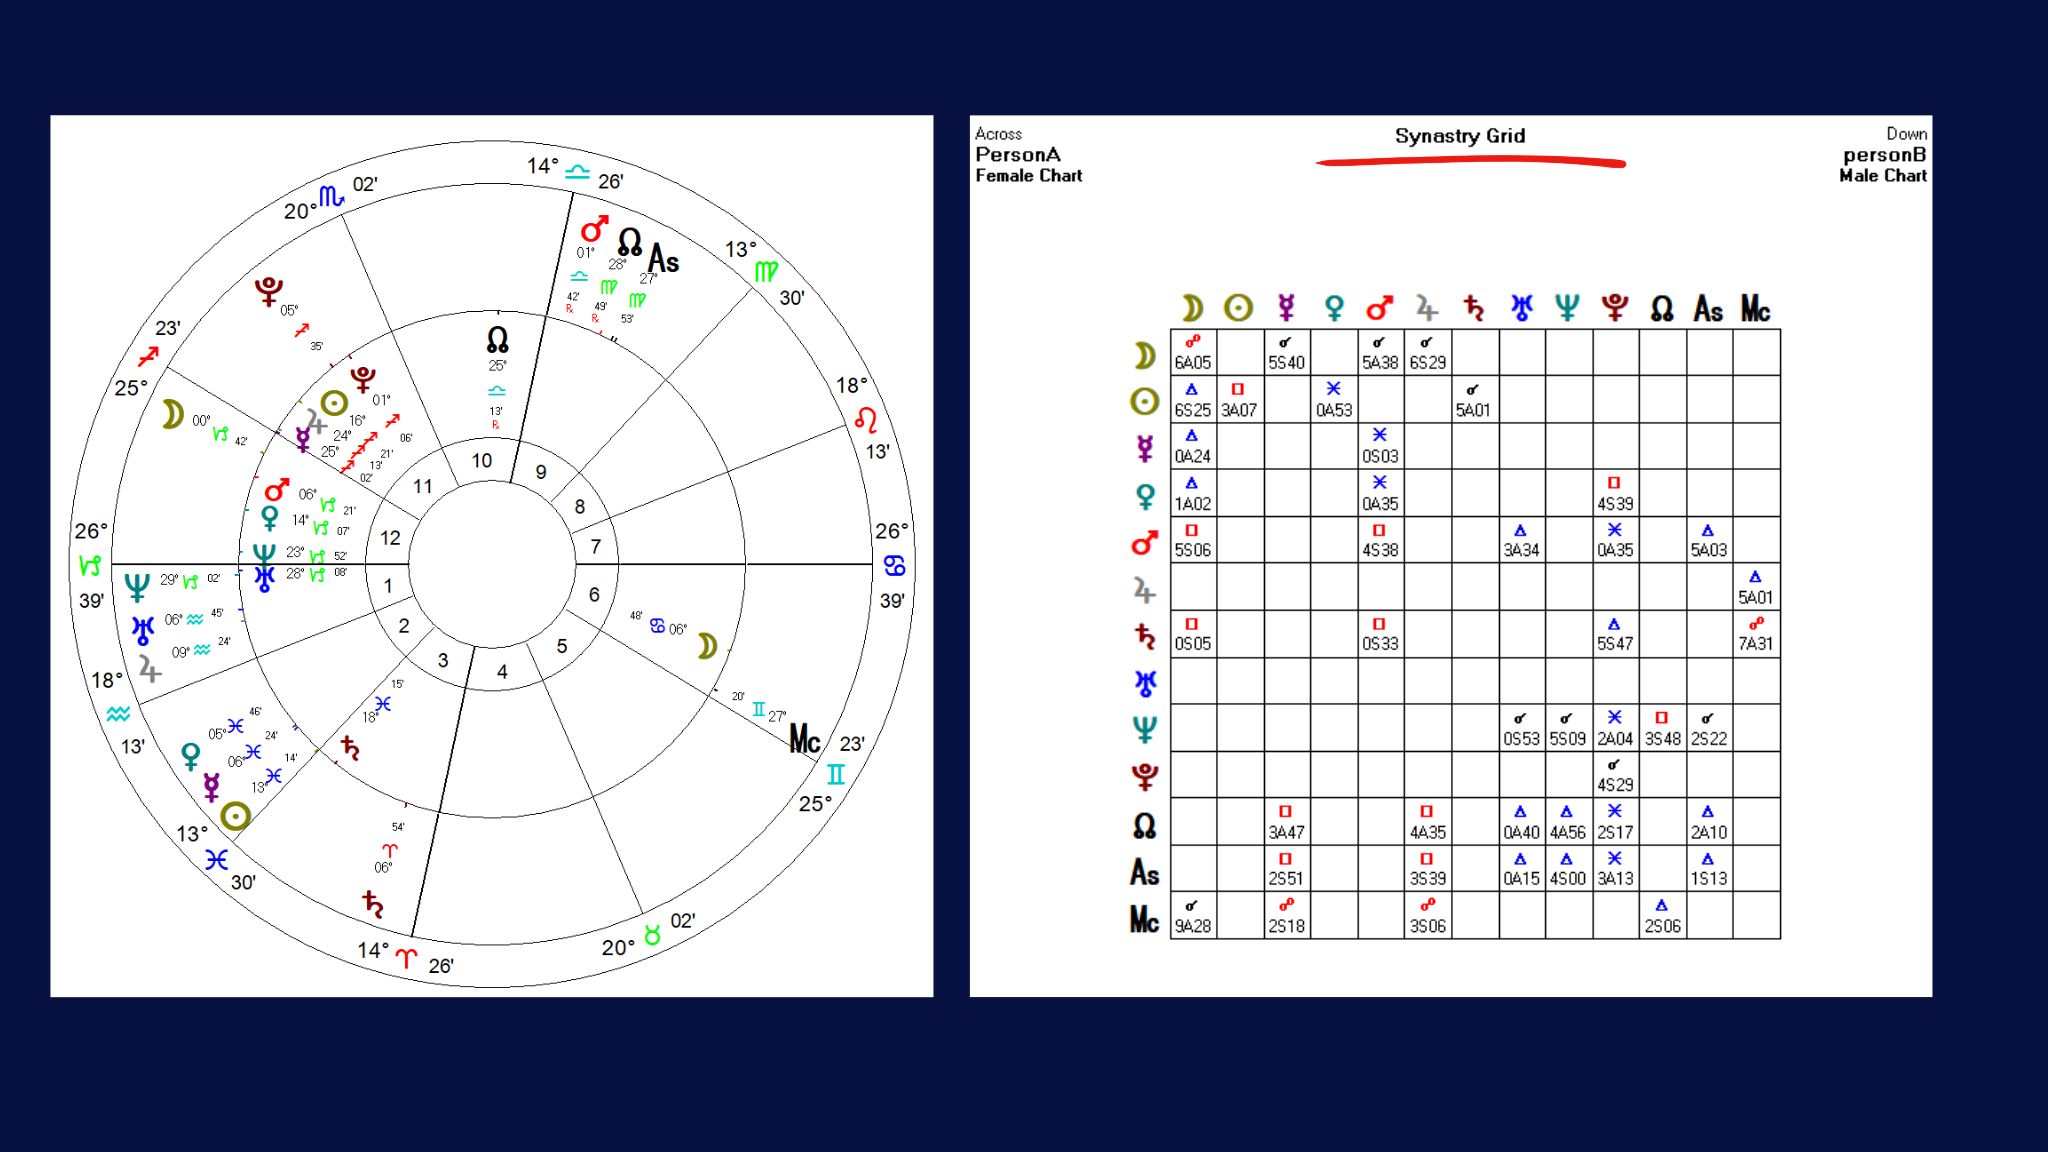Image resolution: width=2048 pixels, height=1152 pixels.
Task: Click the Aries sign glyph at wheel bottom
Action: pos(406,958)
